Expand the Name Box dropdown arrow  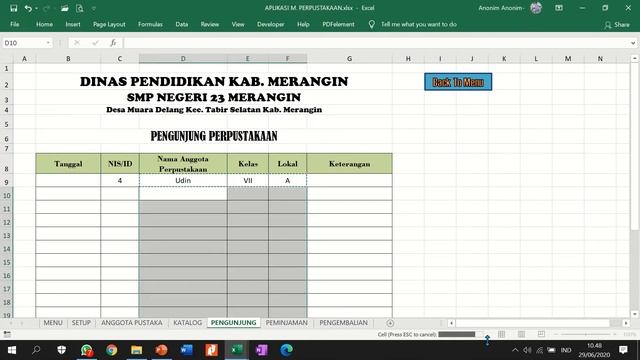(x=48, y=43)
